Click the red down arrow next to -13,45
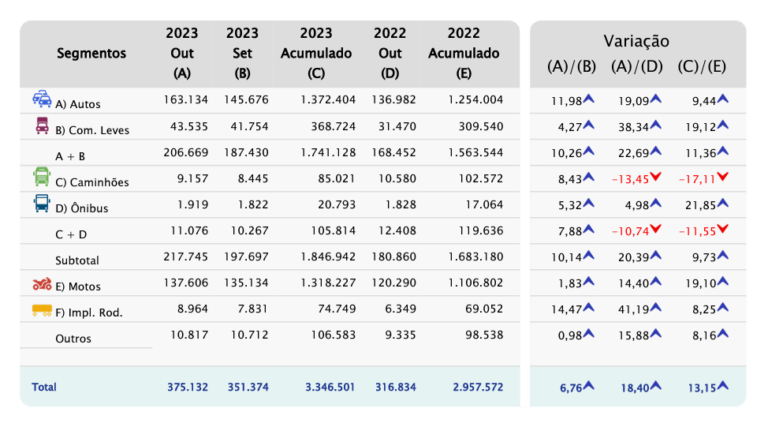This screenshot has height=427, width=768. click(x=655, y=177)
